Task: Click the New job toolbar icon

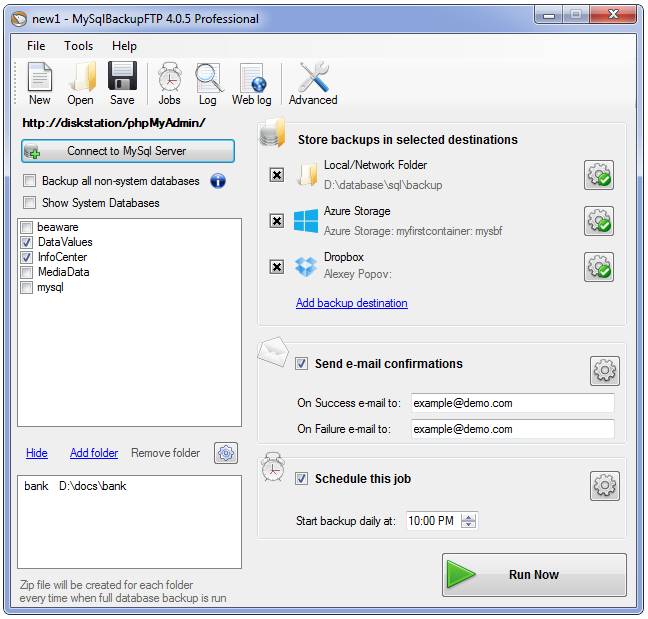Action: click(40, 83)
